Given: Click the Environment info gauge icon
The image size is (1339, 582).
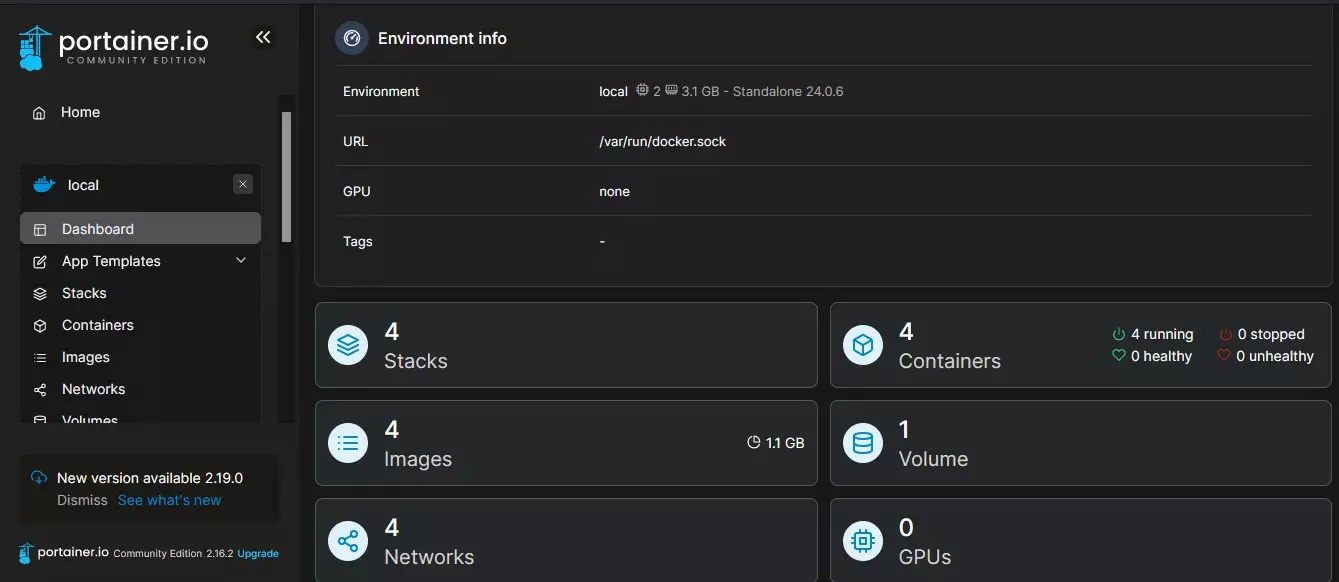Looking at the screenshot, I should coord(351,38).
